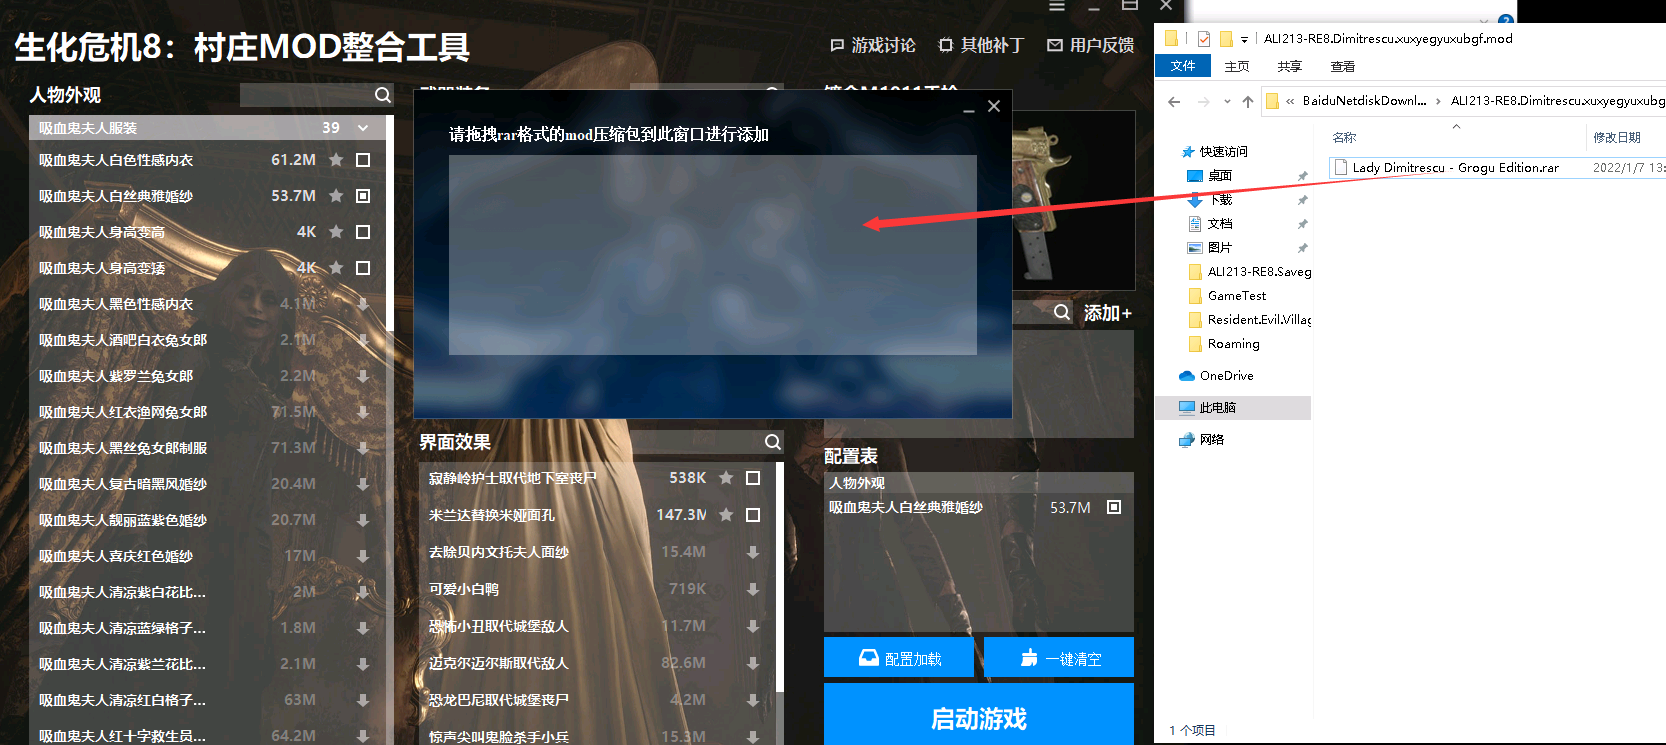
Task: Open 查看 ribbon tab
Action: pyautogui.click(x=1342, y=66)
